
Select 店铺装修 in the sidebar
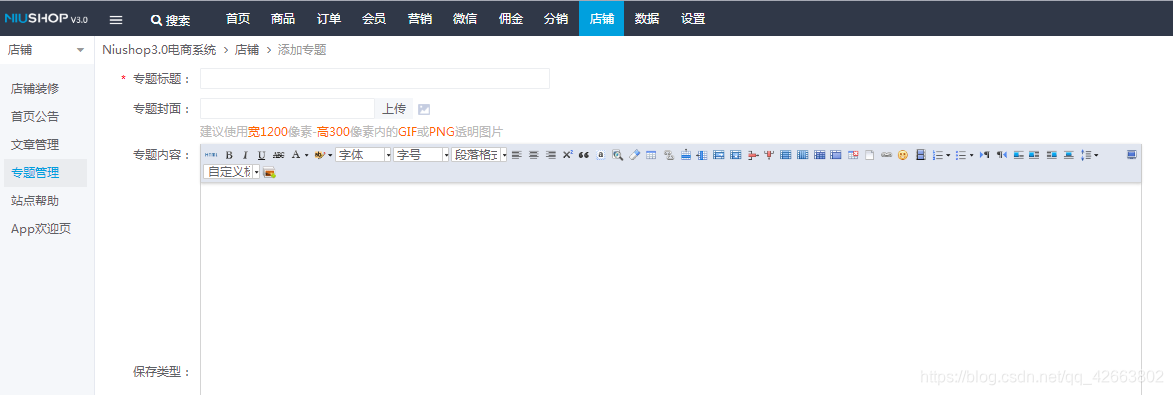coord(34,89)
